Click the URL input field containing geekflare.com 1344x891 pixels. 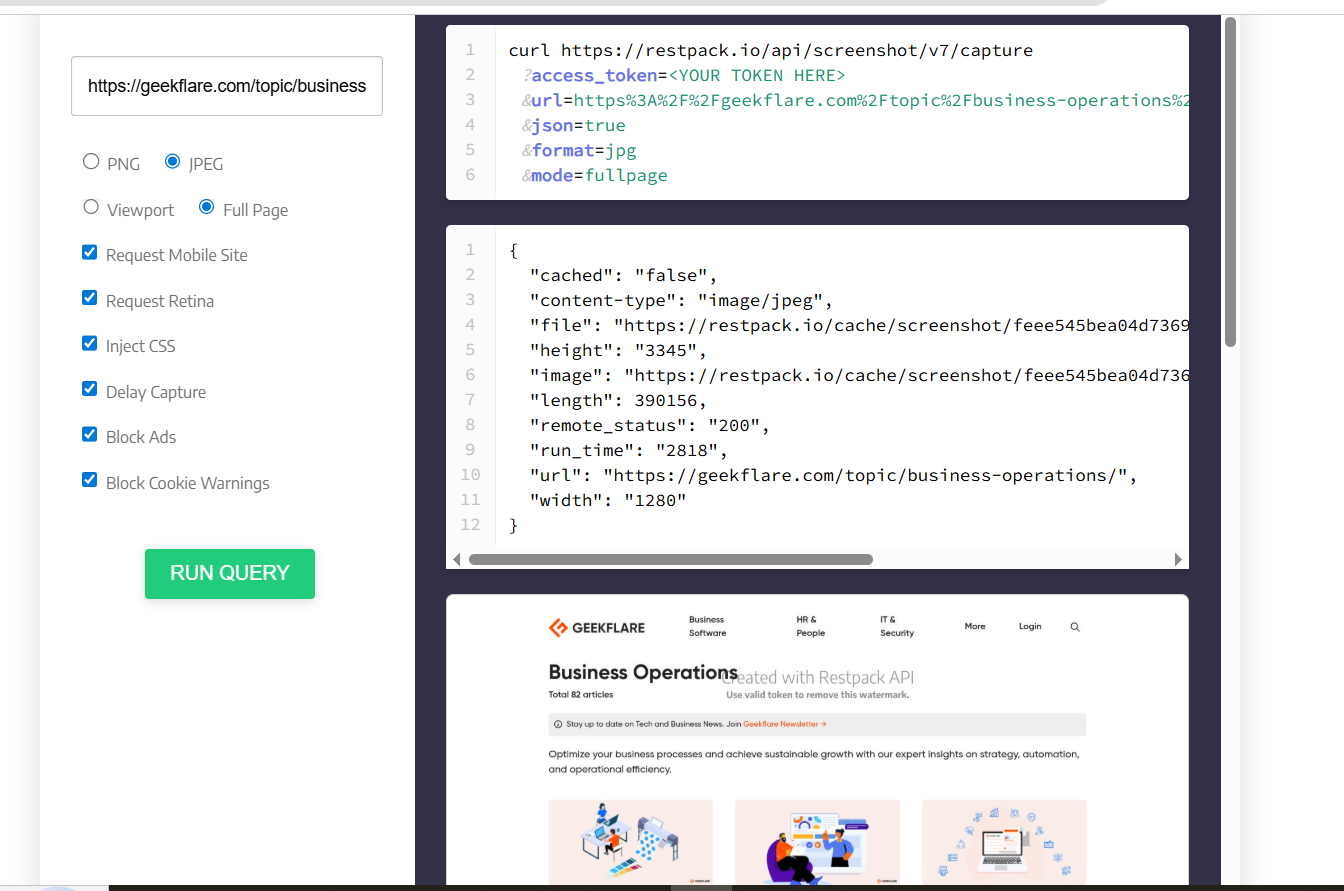pos(227,86)
